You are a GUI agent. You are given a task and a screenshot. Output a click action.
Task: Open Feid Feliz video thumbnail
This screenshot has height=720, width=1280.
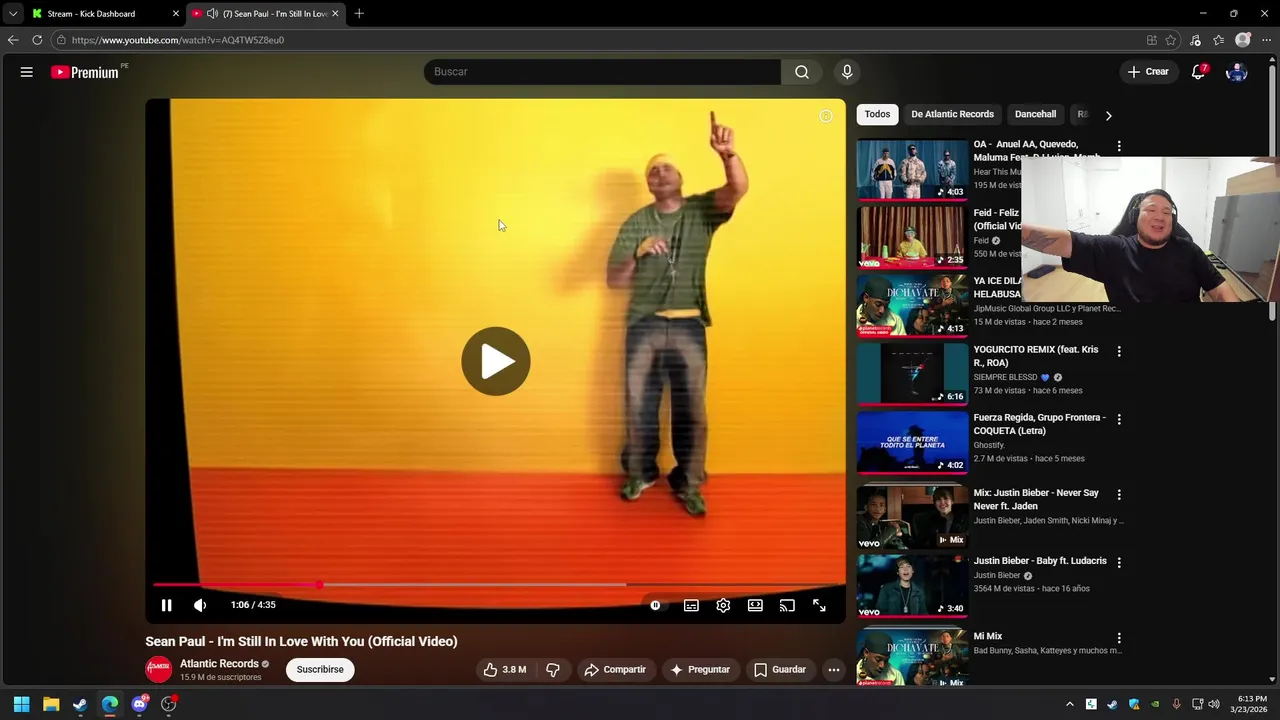(912, 237)
